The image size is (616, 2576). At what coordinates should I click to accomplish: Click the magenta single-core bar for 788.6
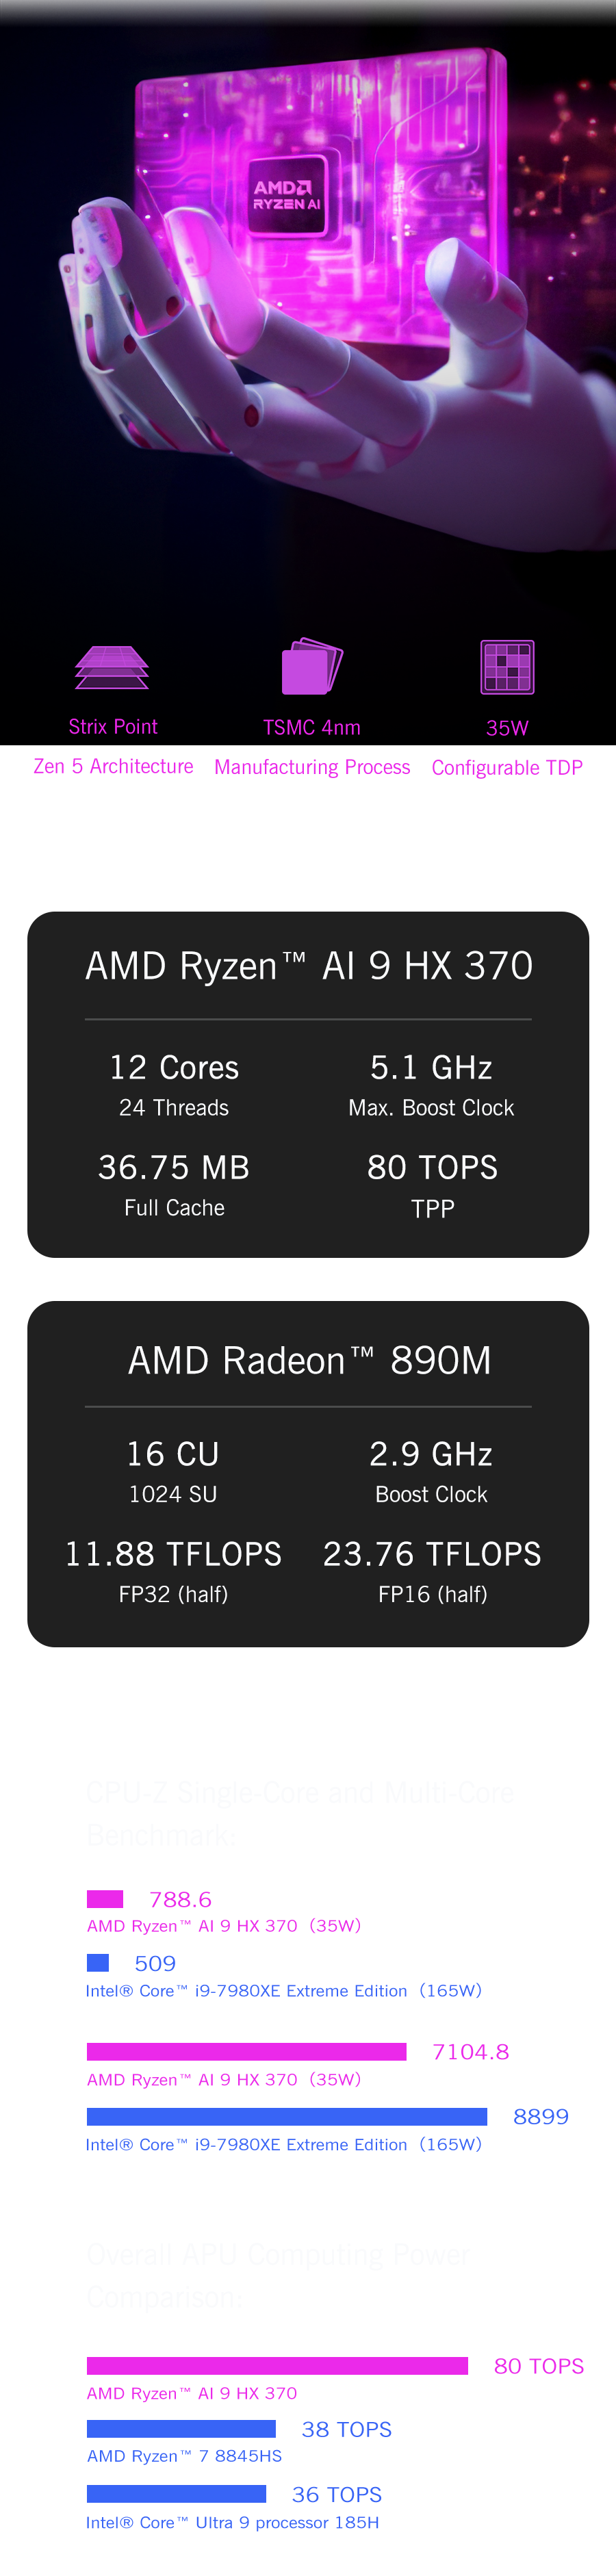point(105,1899)
